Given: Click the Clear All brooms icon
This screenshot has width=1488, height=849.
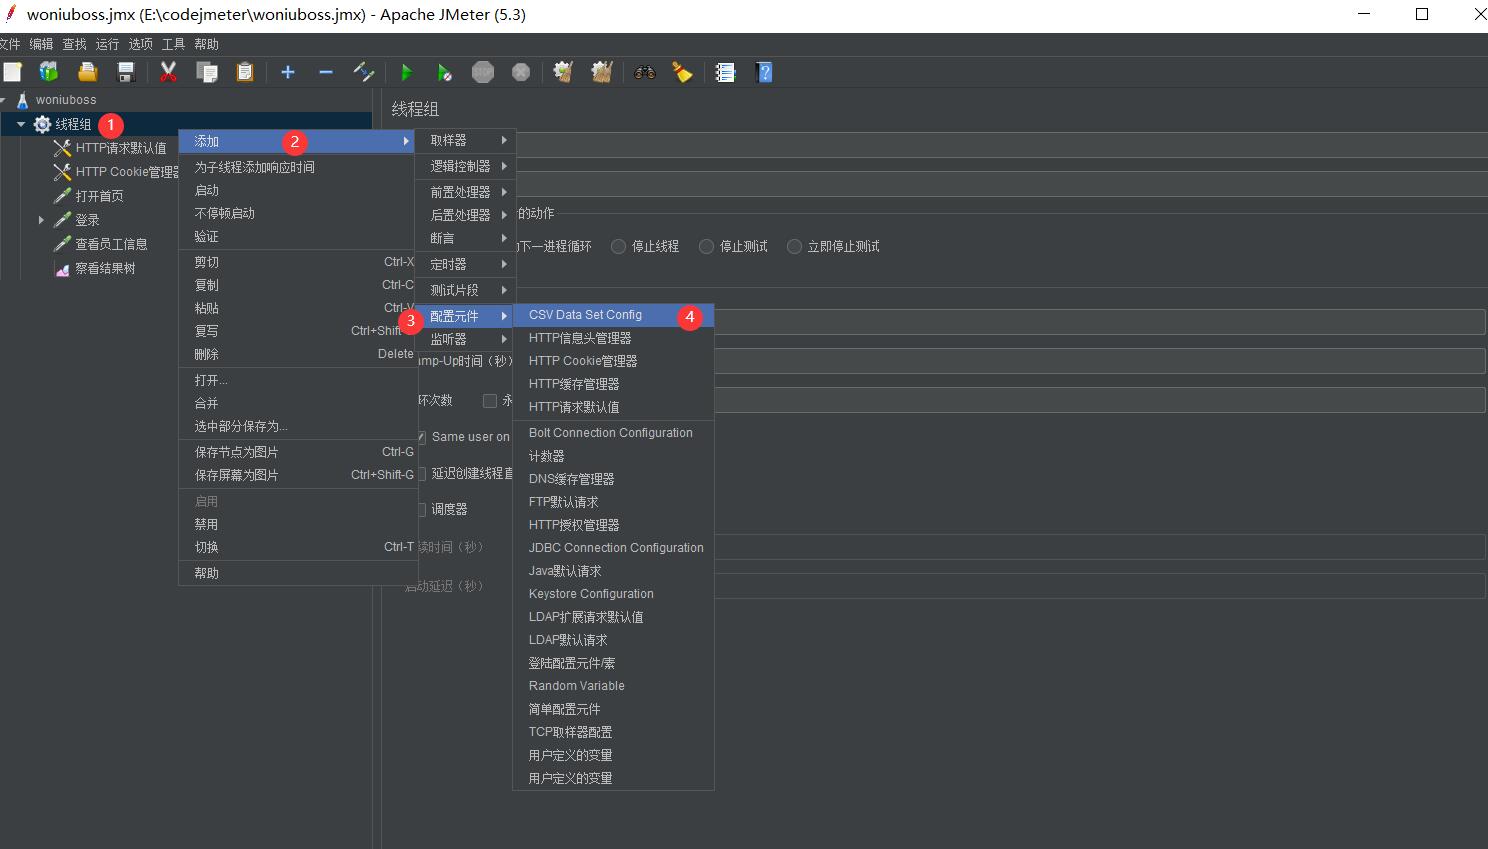Looking at the screenshot, I should (601, 72).
